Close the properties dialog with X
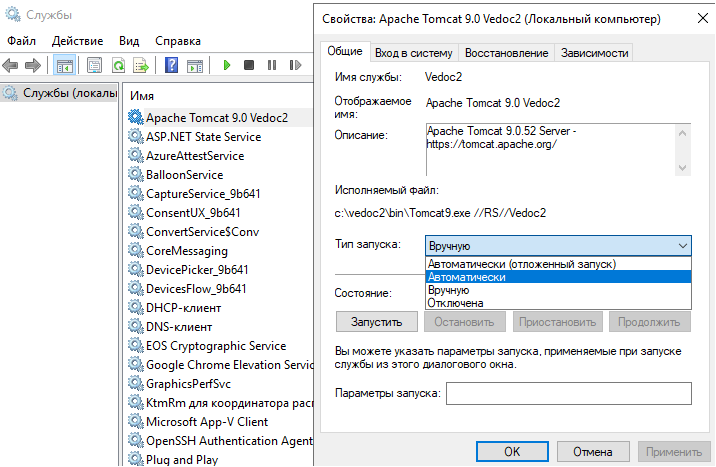The image size is (716, 467). coord(702,19)
